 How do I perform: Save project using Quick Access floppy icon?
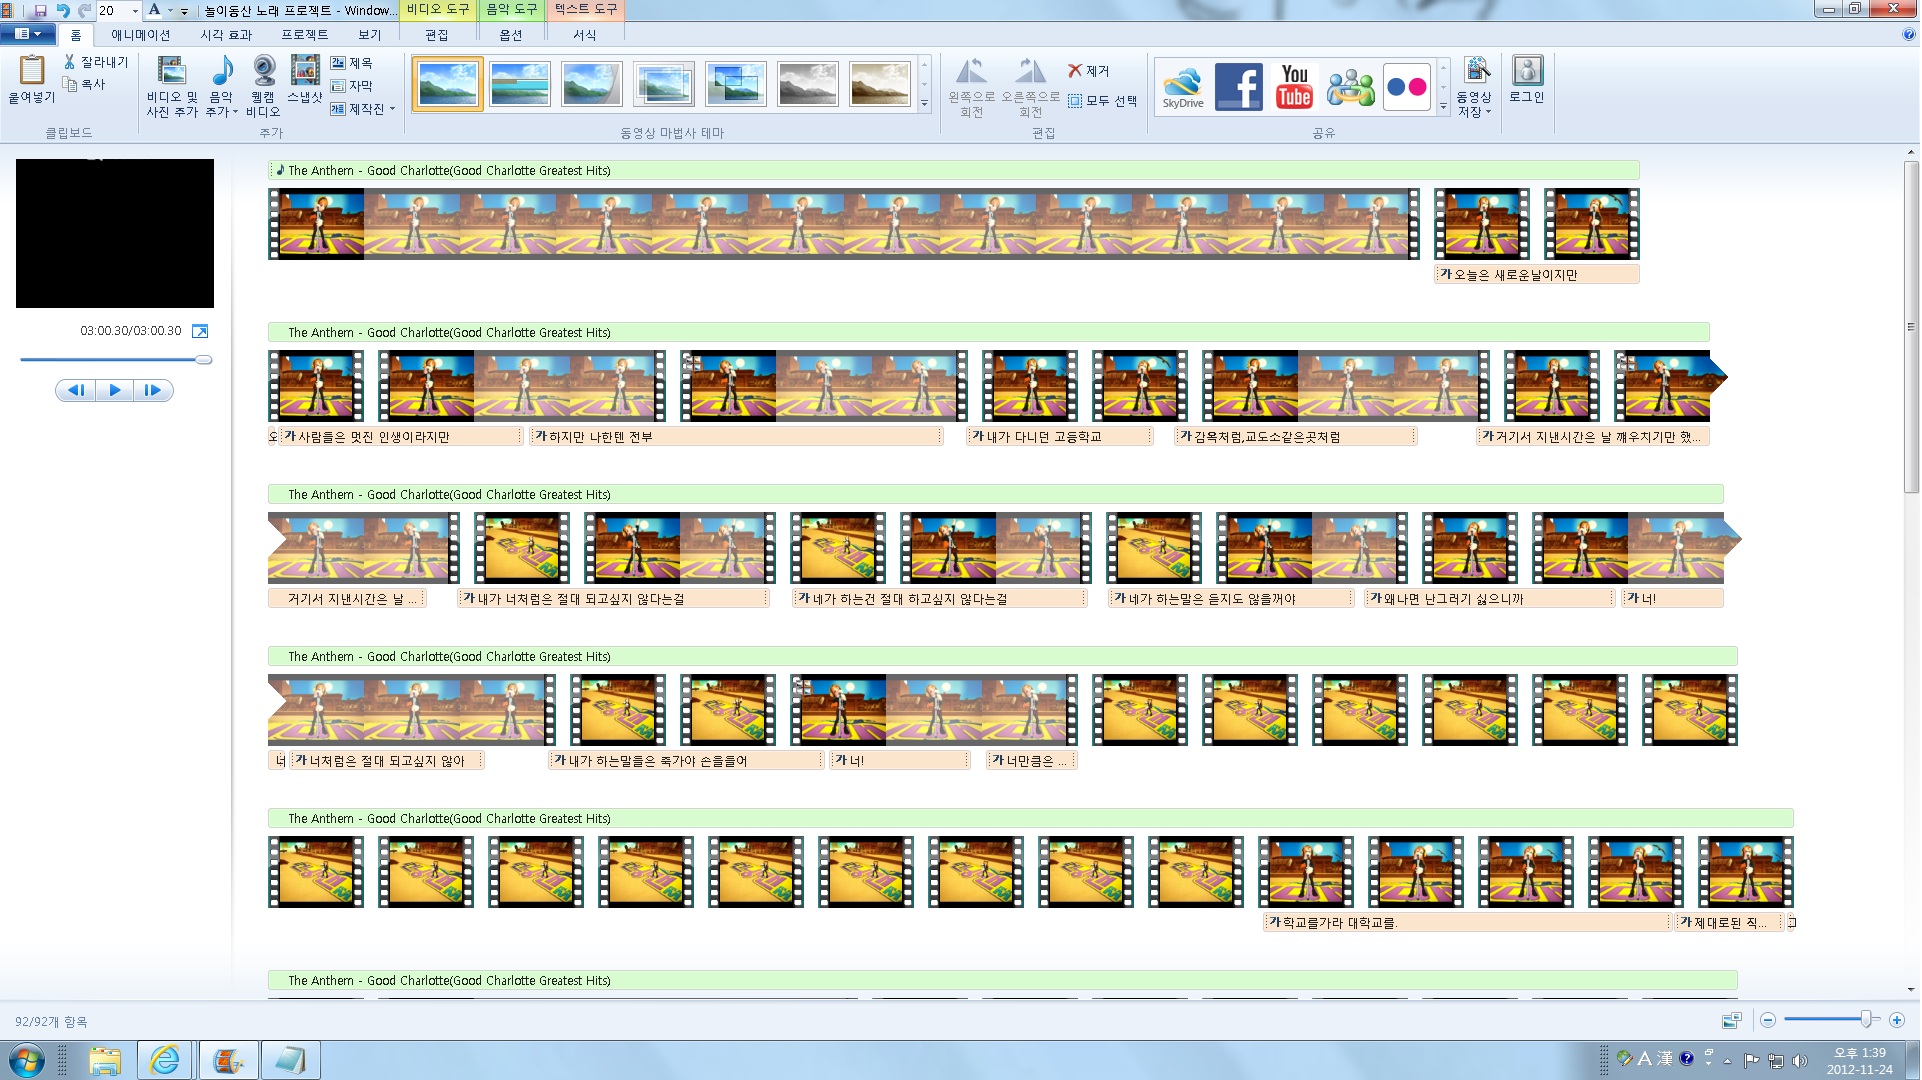40,10
